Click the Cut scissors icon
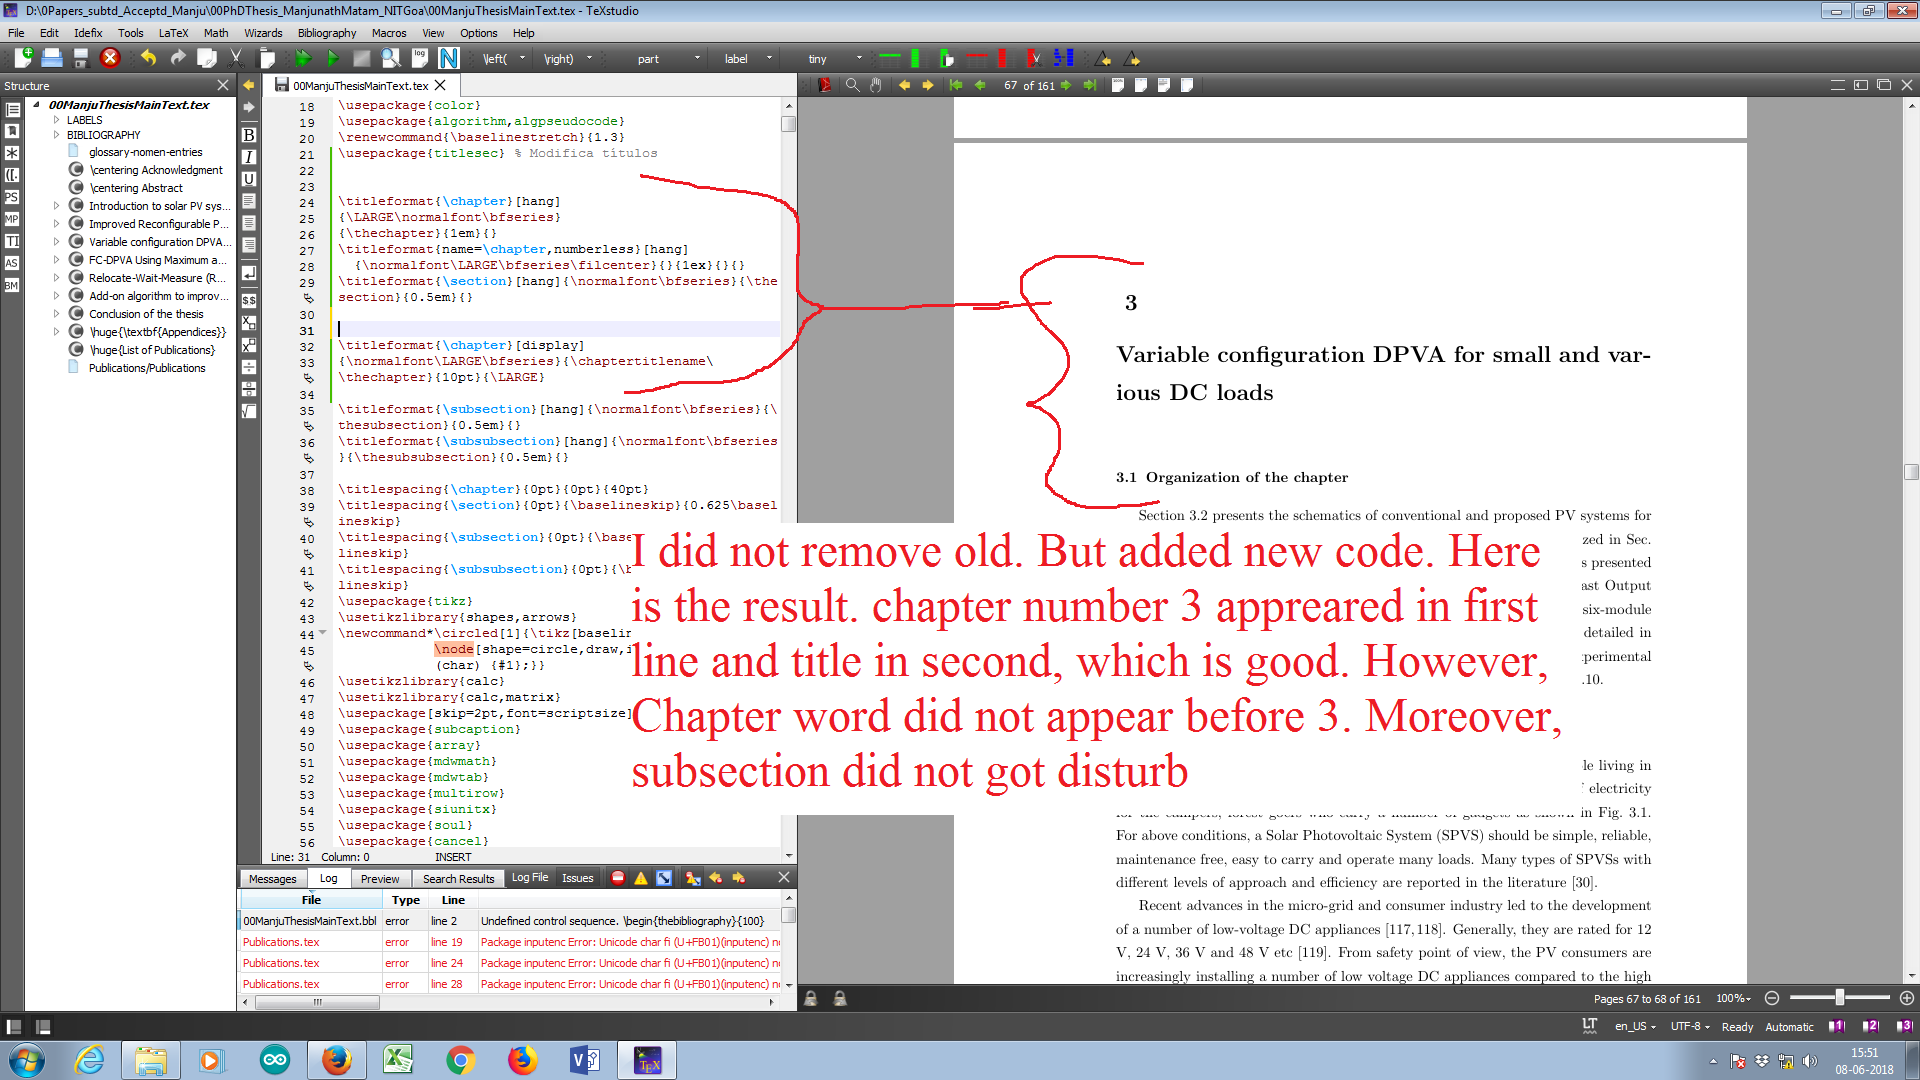1920x1080 pixels. point(236,58)
